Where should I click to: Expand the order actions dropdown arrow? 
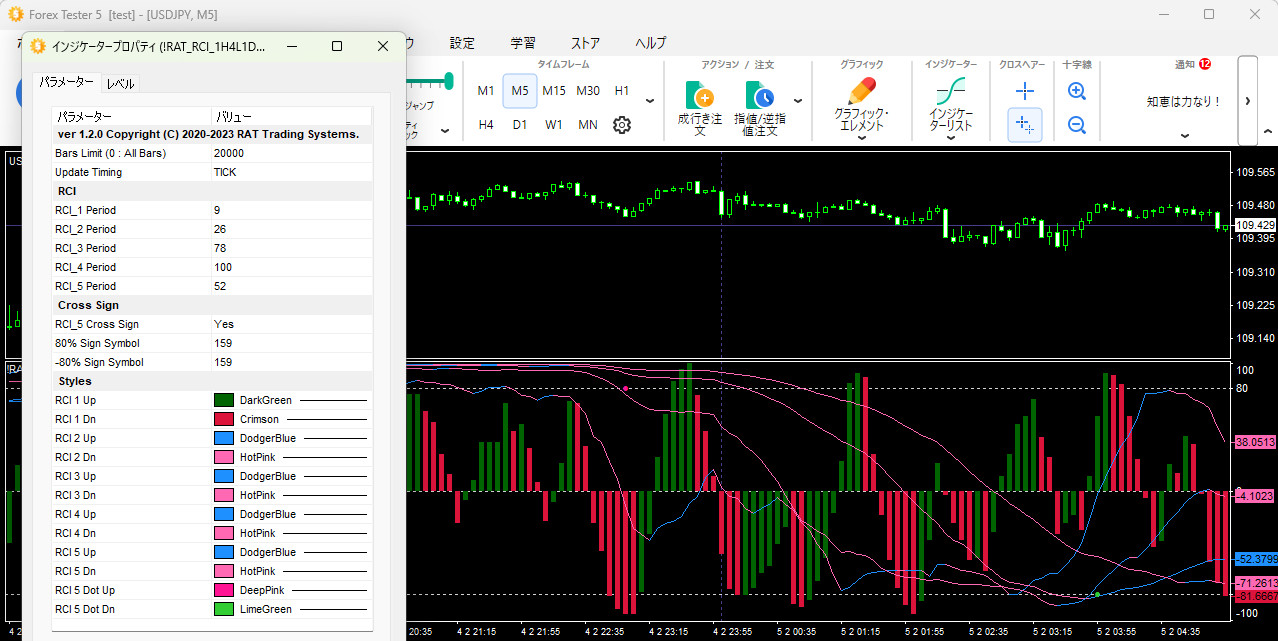(798, 101)
